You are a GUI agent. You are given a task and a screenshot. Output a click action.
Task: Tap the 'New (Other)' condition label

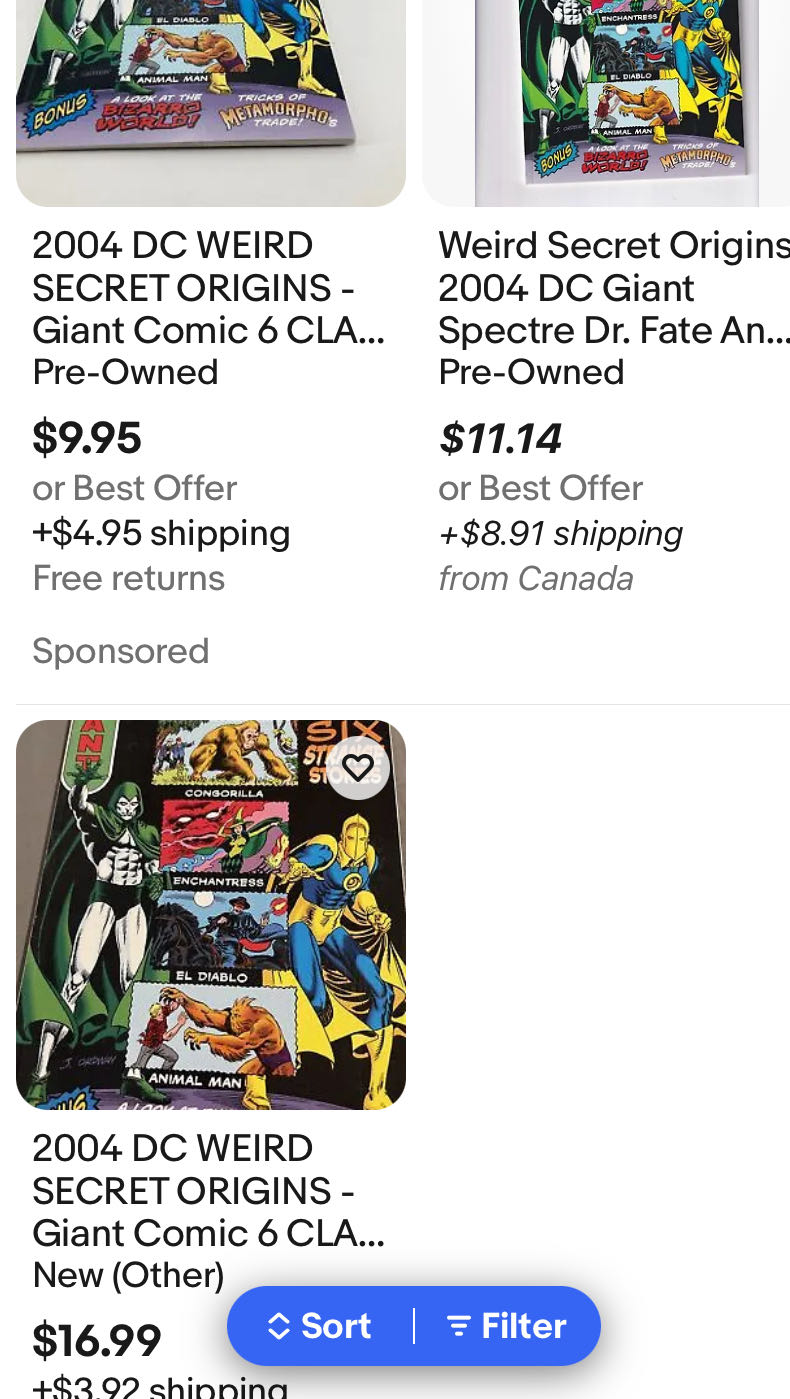click(x=128, y=1275)
